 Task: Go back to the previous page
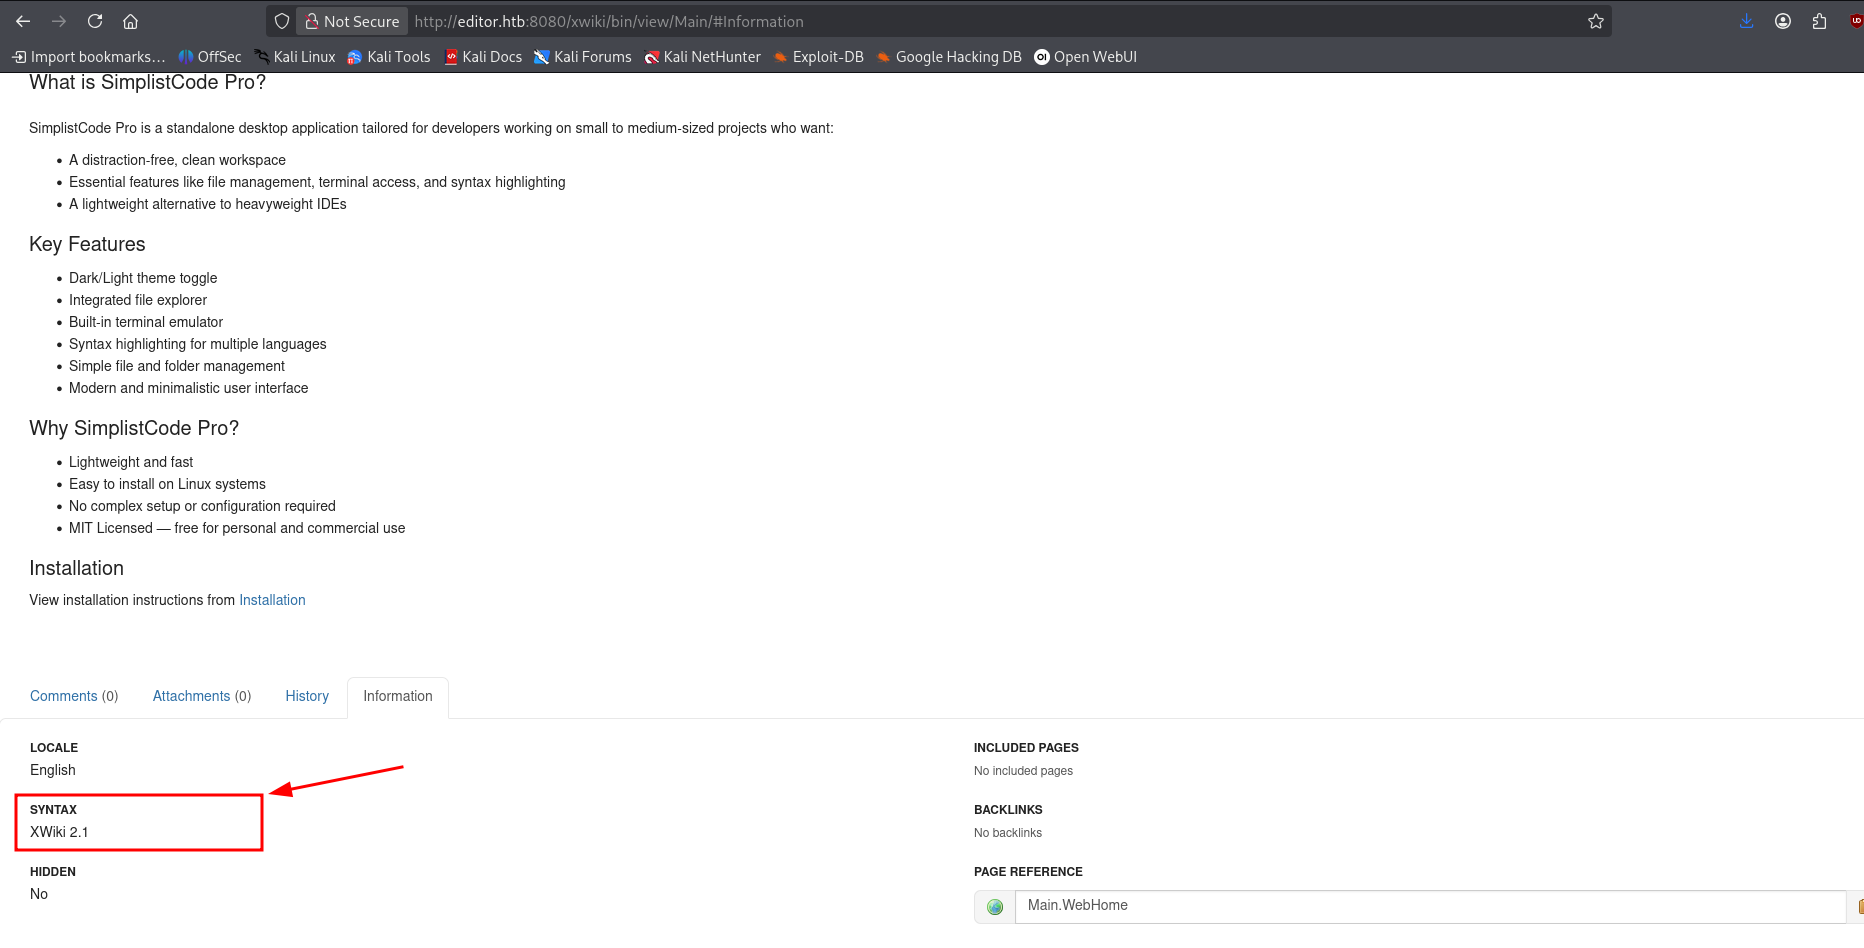(x=23, y=21)
